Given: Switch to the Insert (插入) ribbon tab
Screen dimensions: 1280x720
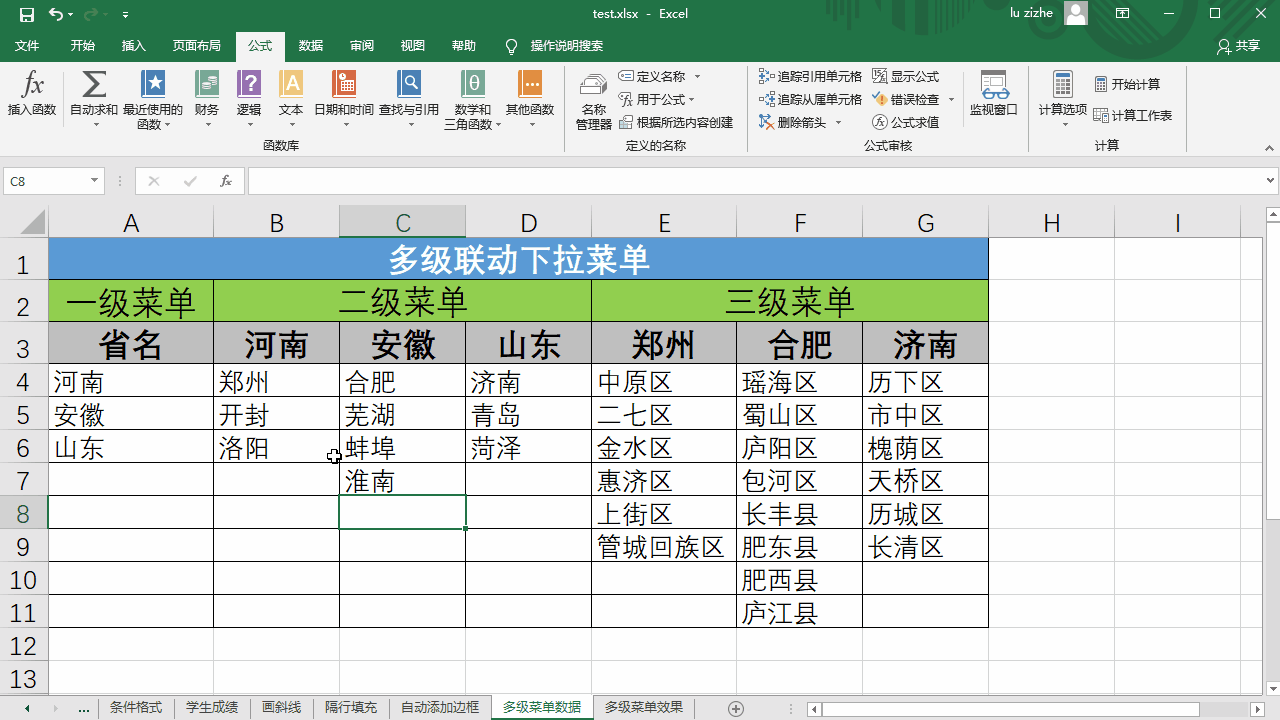Looking at the screenshot, I should pos(133,46).
